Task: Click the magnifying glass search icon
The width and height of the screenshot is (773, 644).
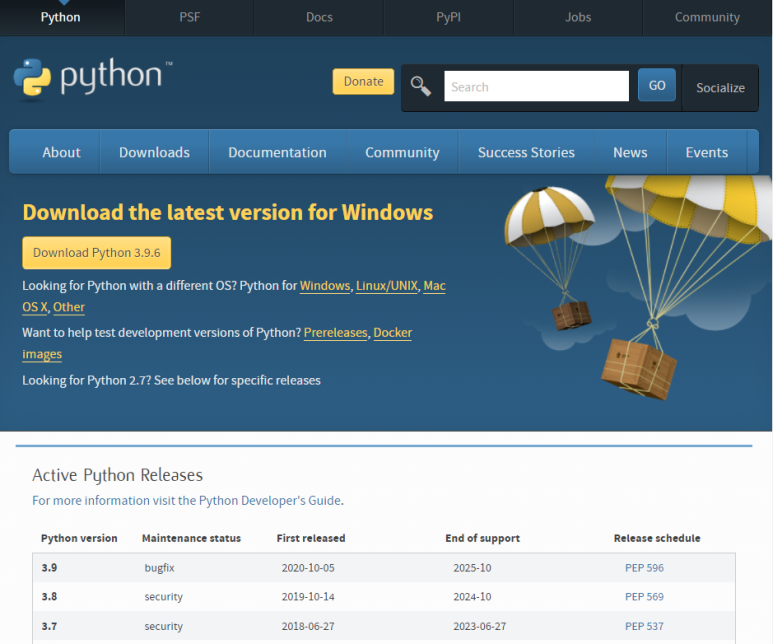Action: [421, 86]
